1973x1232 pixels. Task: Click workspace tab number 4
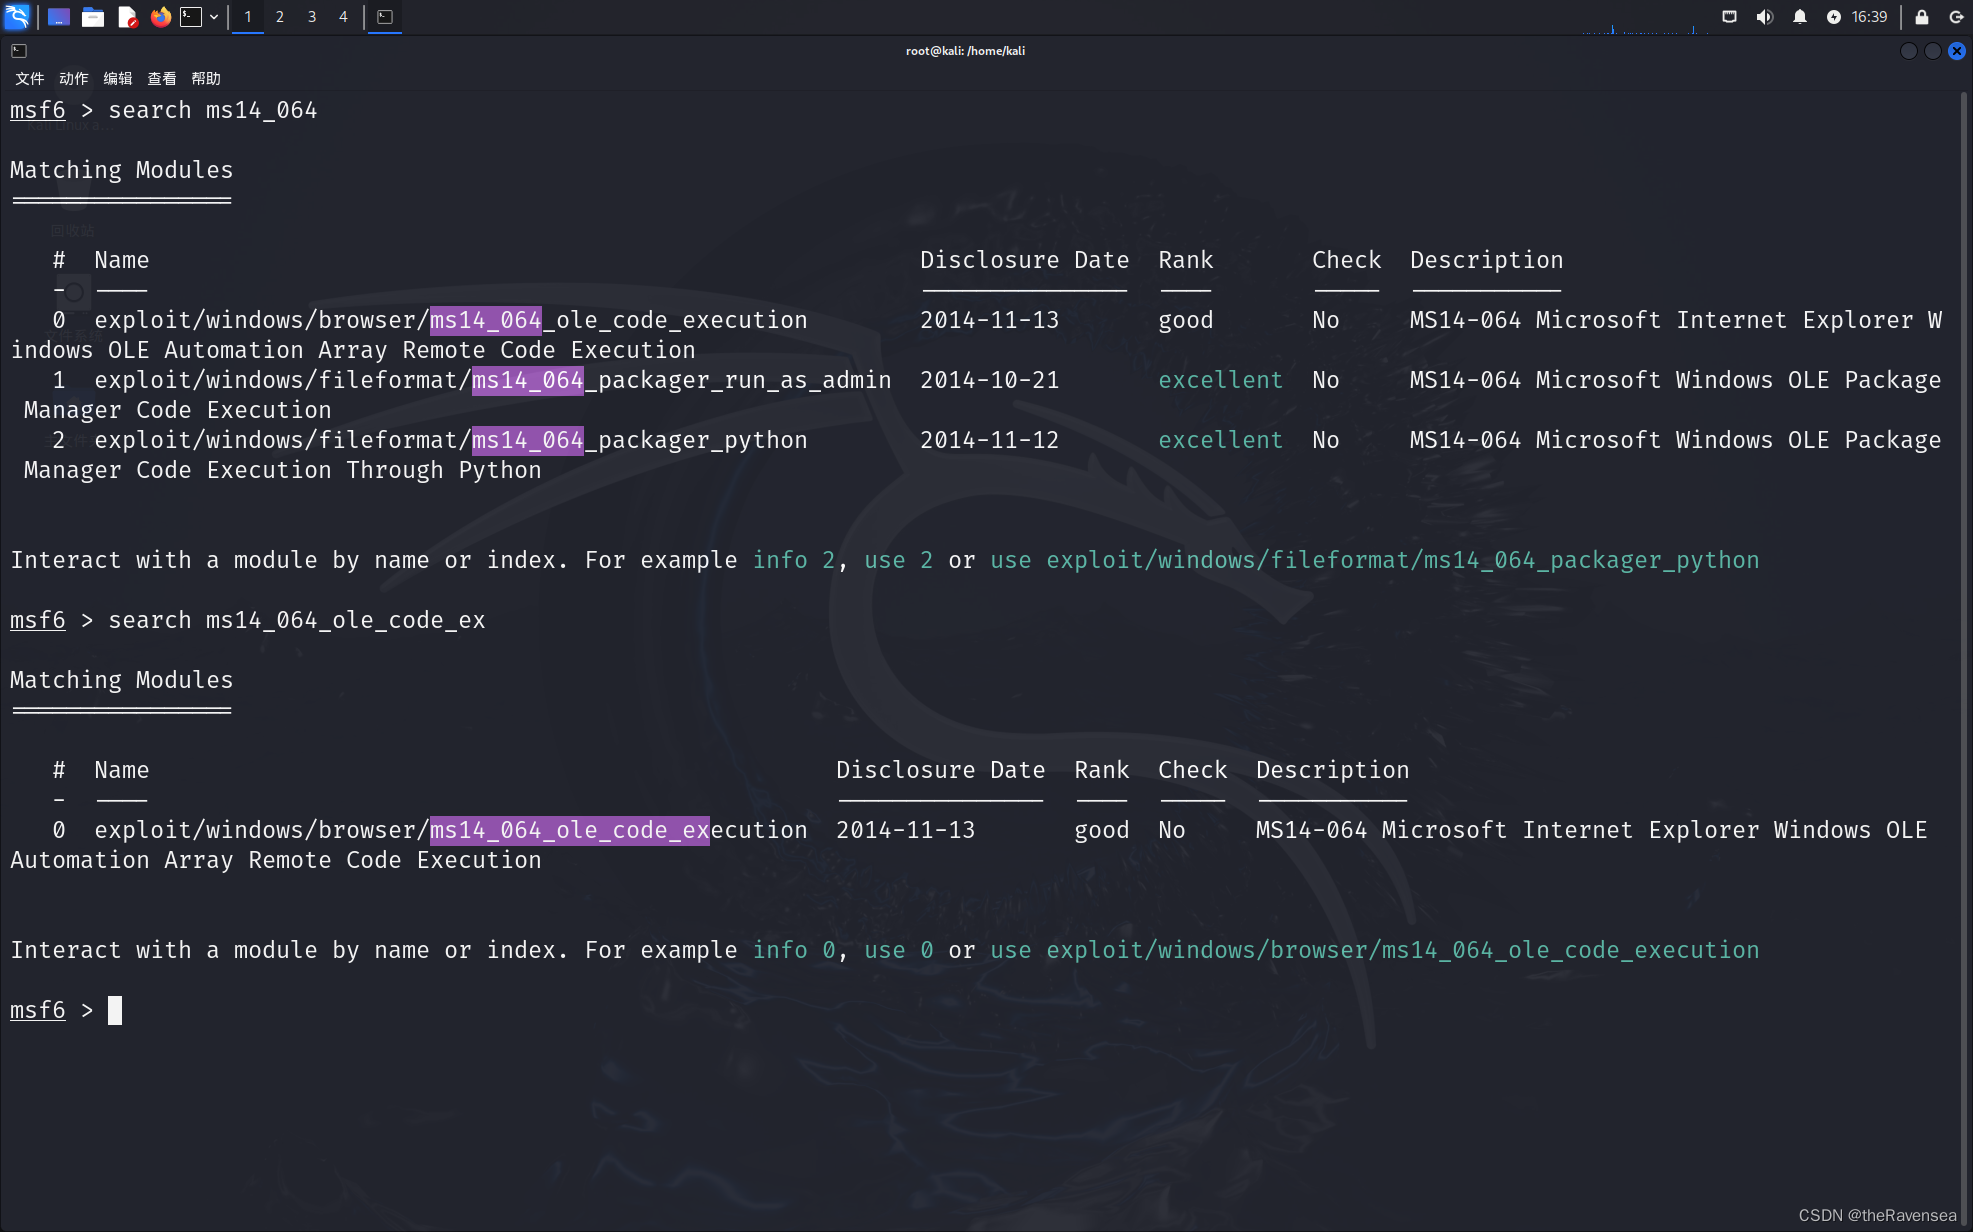pos(344,16)
